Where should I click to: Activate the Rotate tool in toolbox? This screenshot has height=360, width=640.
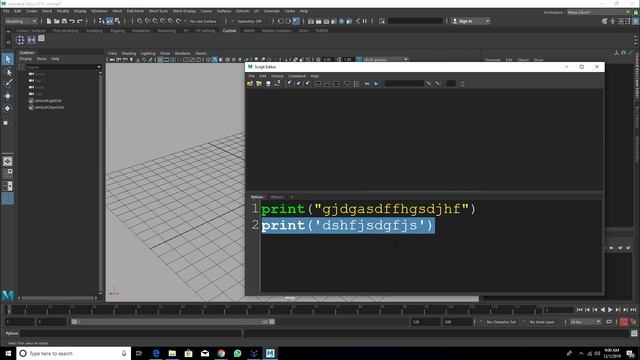coord(8,108)
